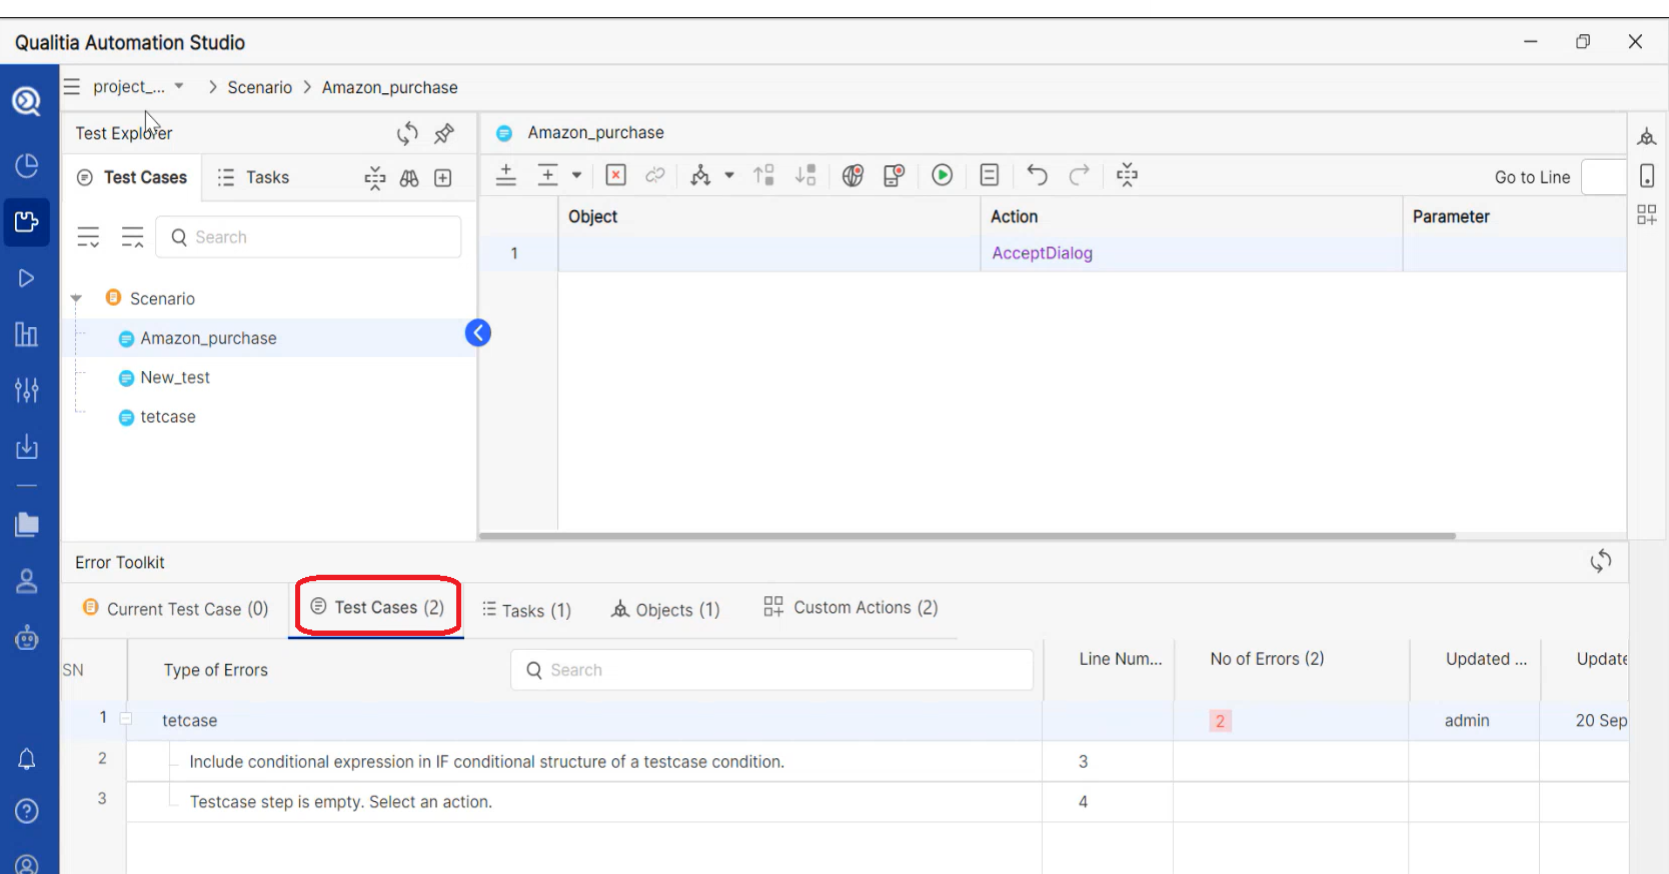The width and height of the screenshot is (1669, 874).
Task: Collapse the tetcase error row toggle
Action: 126,718
